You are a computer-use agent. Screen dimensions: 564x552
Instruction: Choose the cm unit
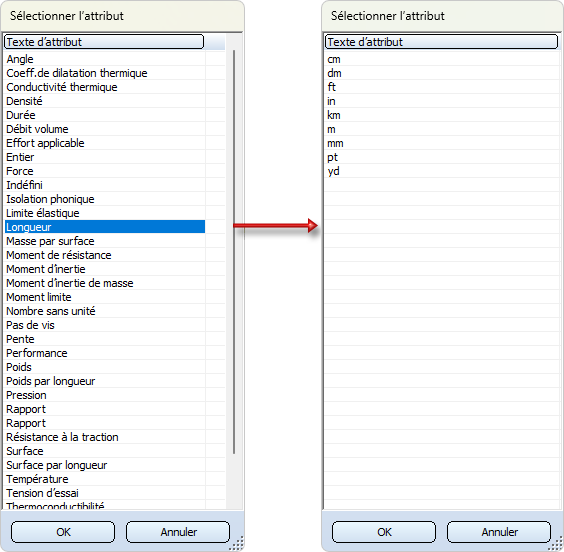[x=442, y=59]
